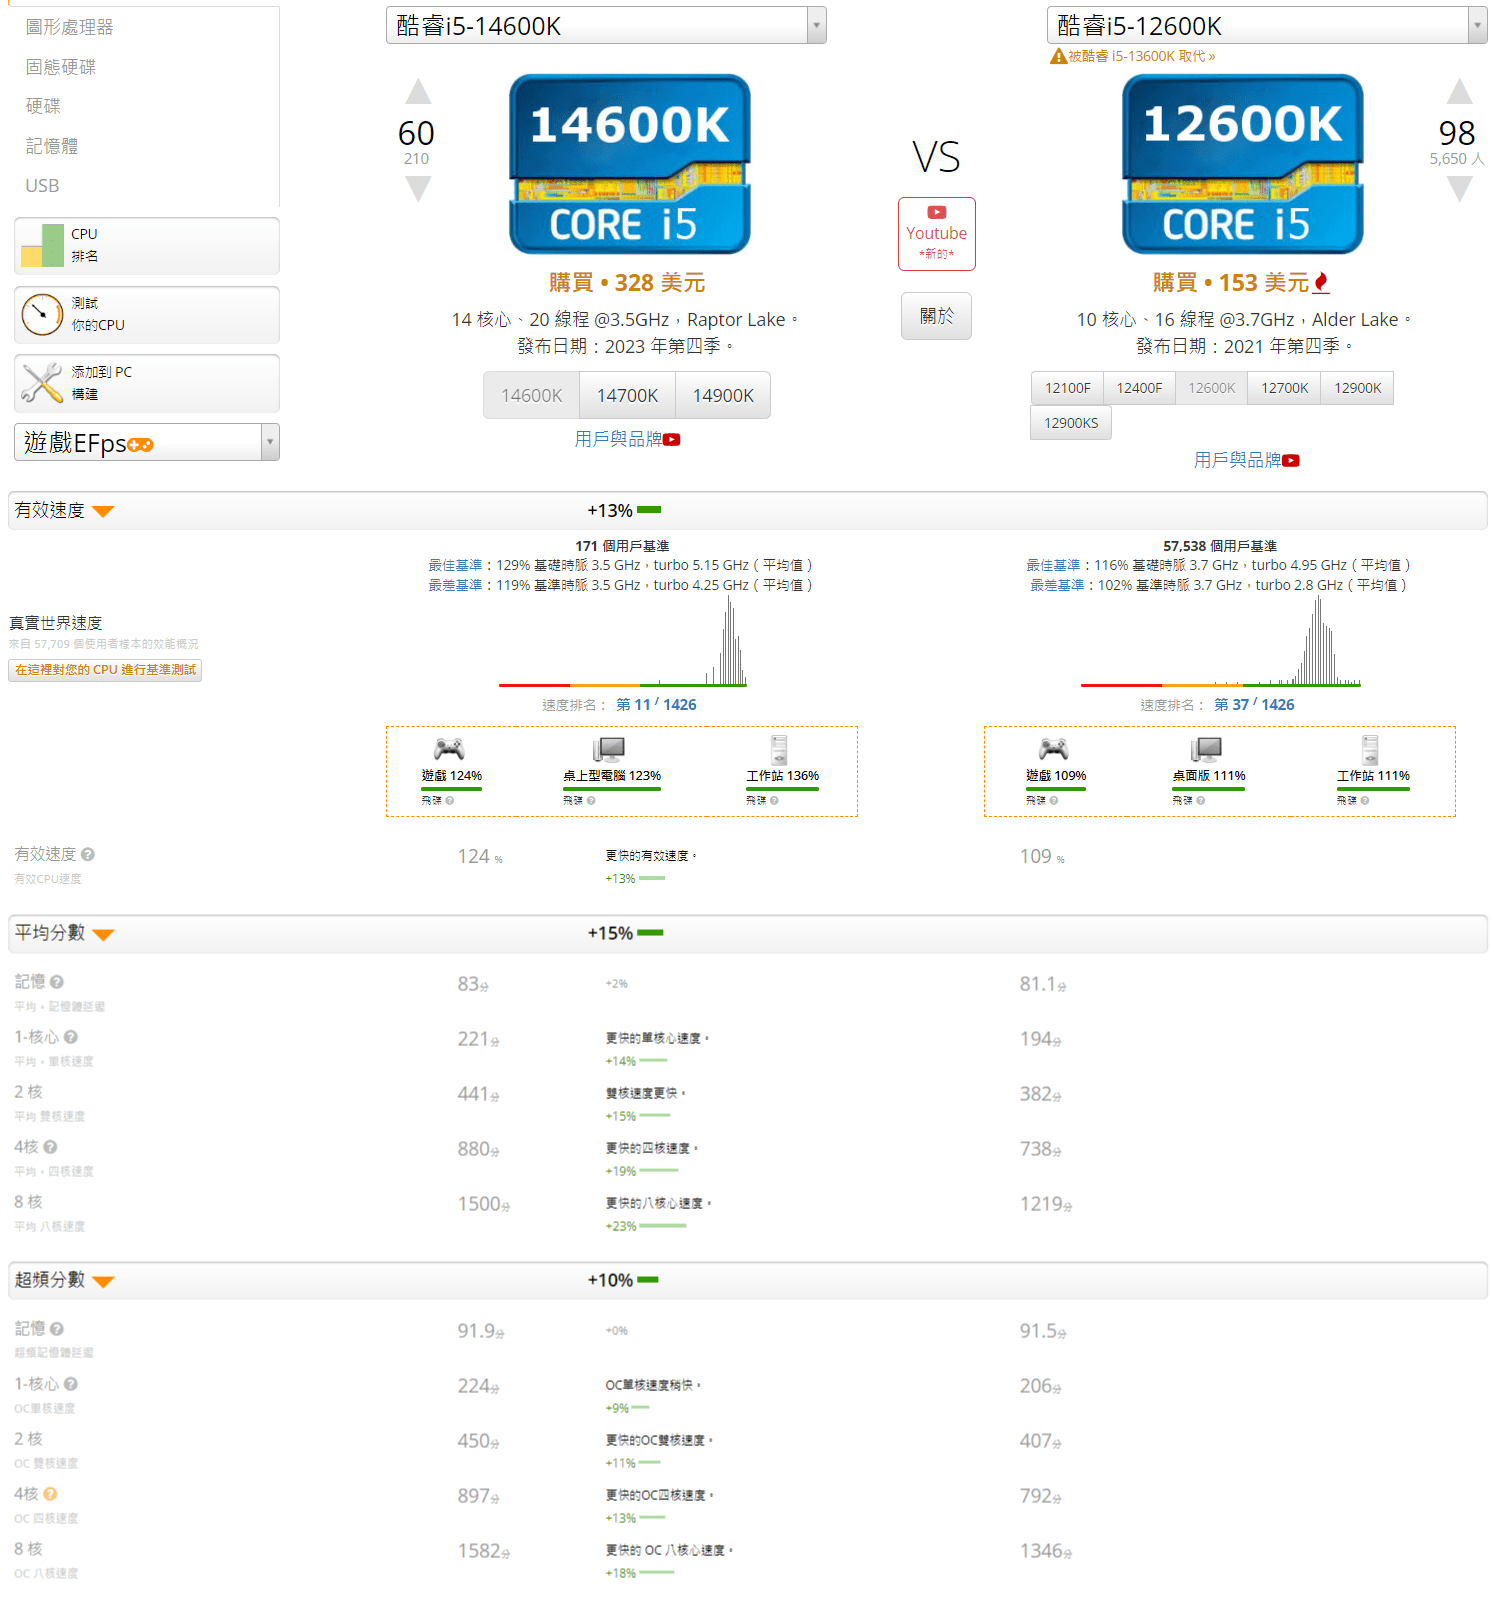Image resolution: width=1491 pixels, height=1603 pixels.
Task: Click the 12600K benchmark distribution histogram
Action: click(x=1221, y=642)
